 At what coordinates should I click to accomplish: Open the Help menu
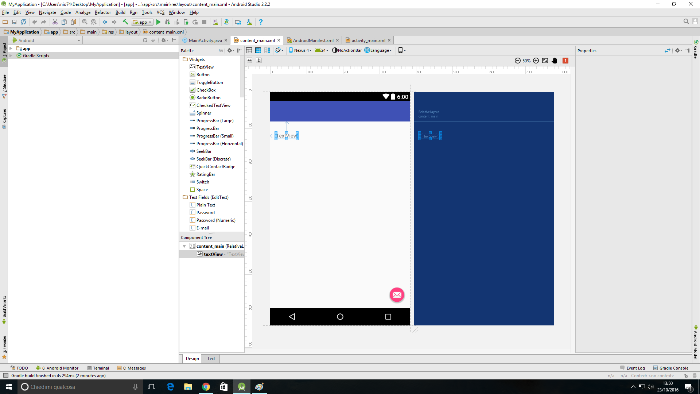click(x=194, y=12)
